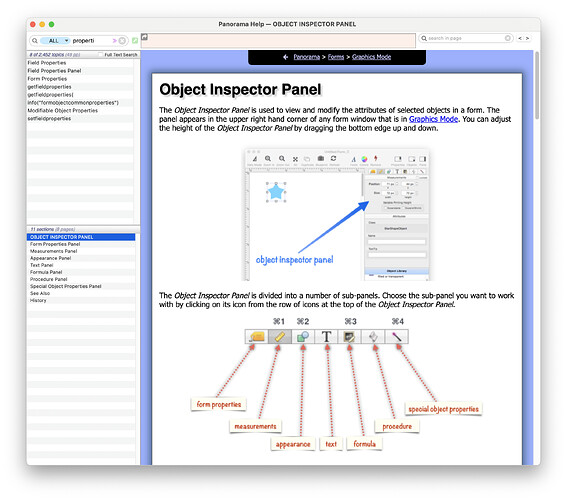Click the search in page input field
Screen dimensions: 567x500
coord(466,38)
